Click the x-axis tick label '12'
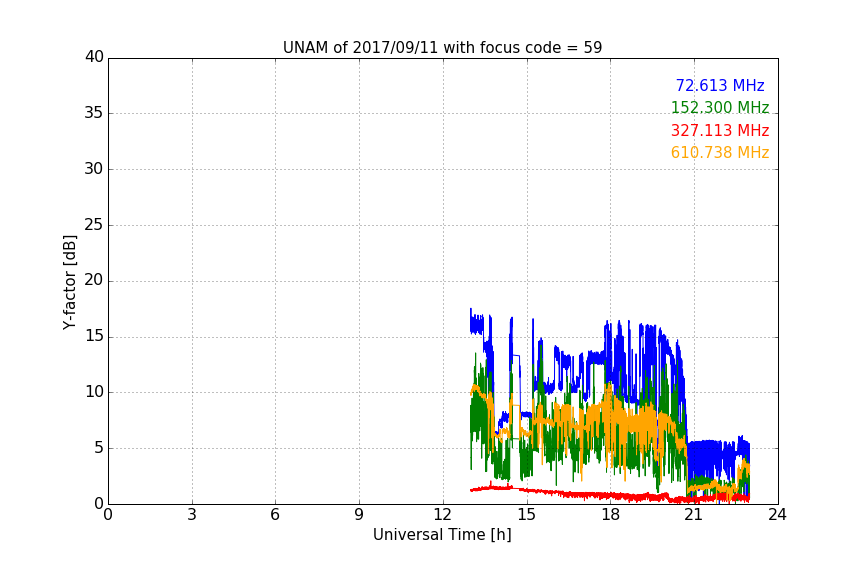 tap(443, 515)
